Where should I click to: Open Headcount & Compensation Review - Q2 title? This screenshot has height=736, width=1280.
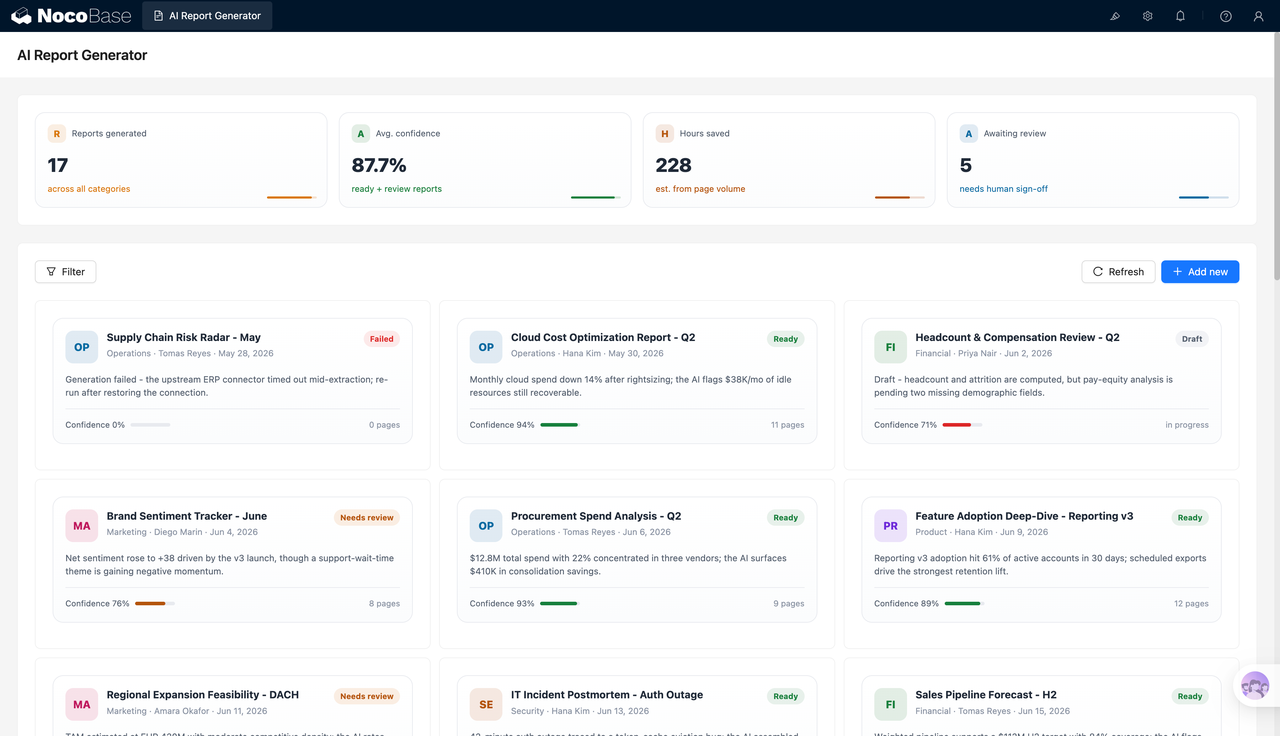1017,338
